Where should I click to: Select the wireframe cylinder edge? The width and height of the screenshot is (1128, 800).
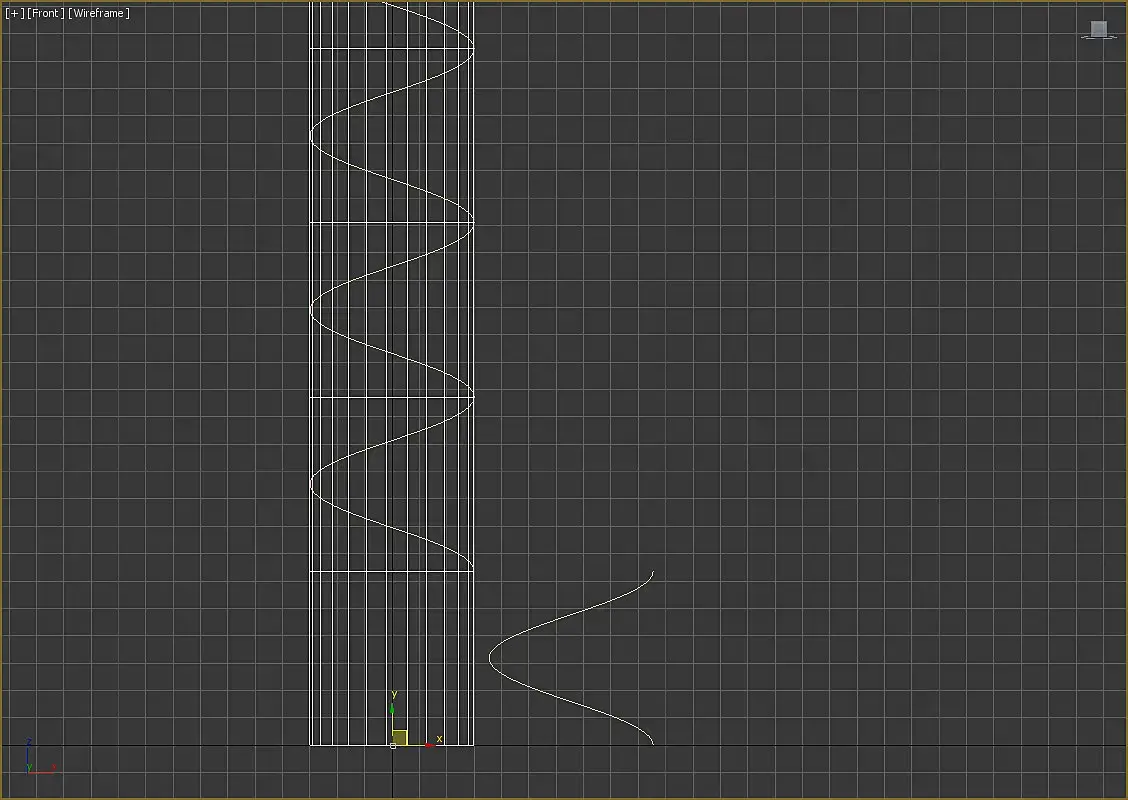[310, 374]
